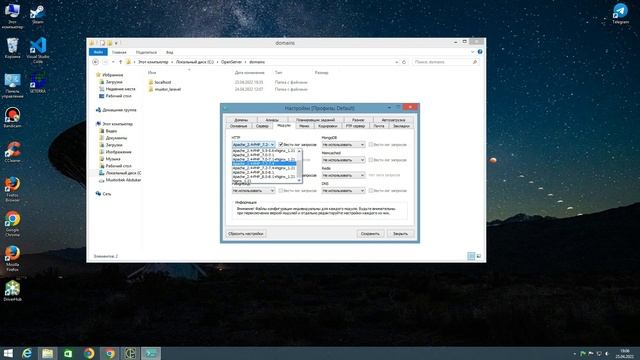Click the Закрыть button
640x360 pixels.
[400, 233]
